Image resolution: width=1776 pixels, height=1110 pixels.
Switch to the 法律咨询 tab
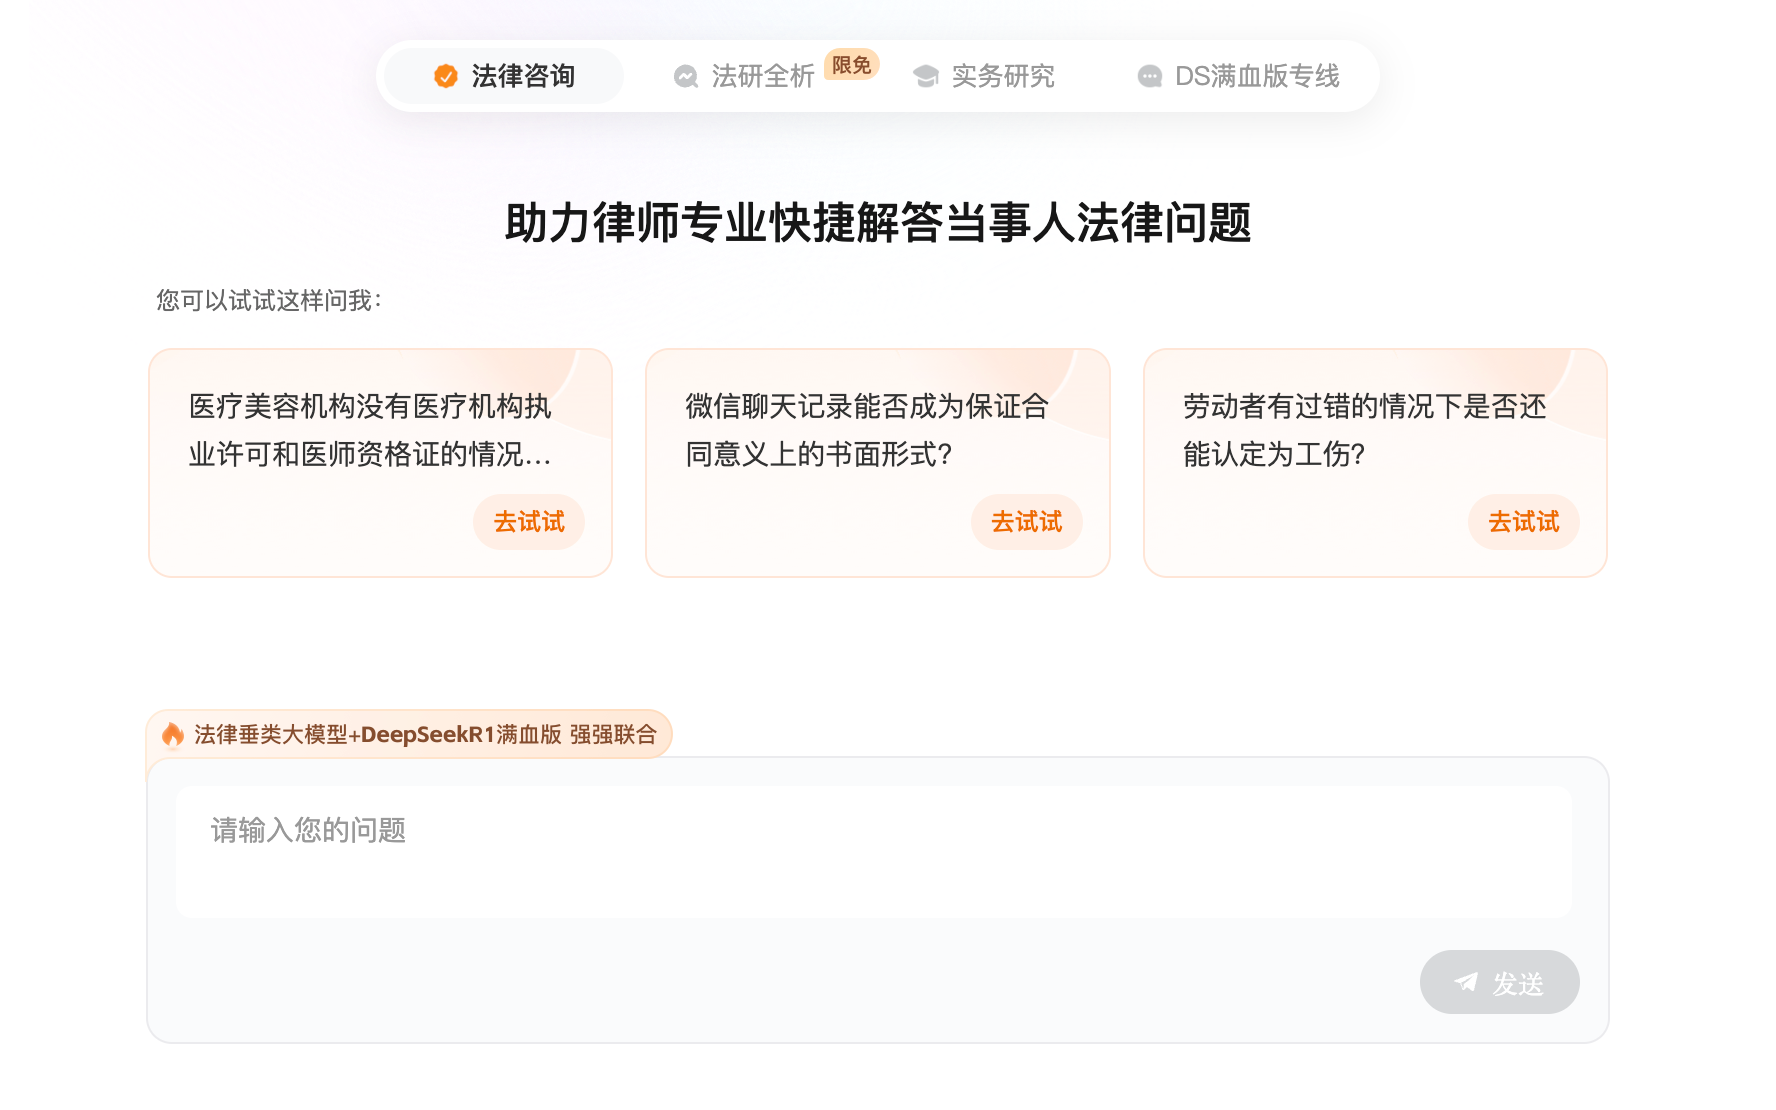(x=504, y=76)
